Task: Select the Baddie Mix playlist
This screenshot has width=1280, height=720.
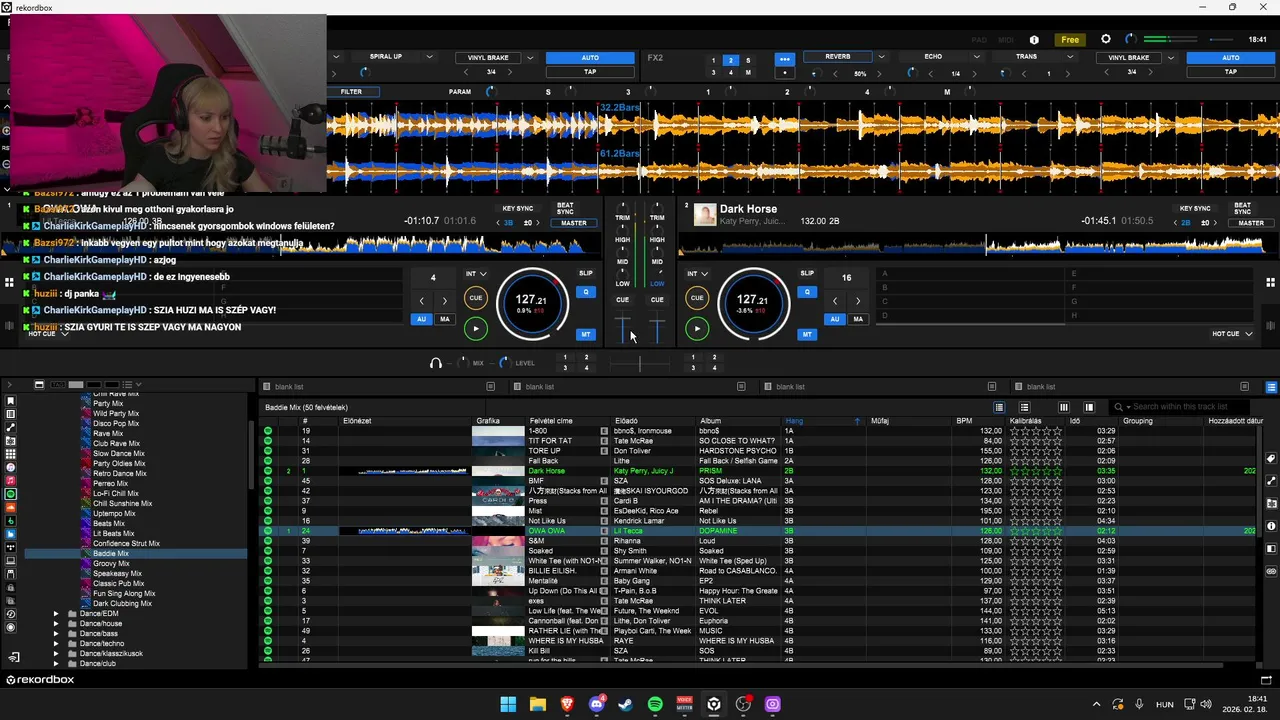Action: (x=111, y=553)
